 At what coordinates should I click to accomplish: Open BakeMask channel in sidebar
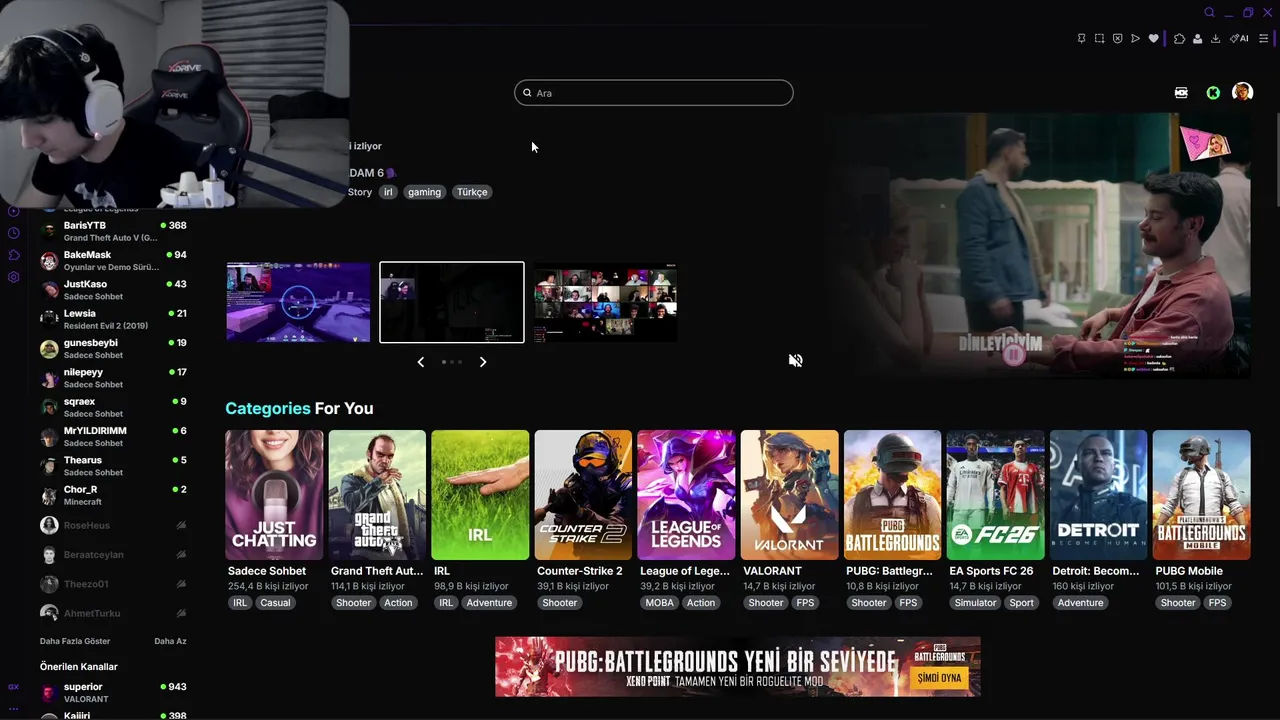113,261
